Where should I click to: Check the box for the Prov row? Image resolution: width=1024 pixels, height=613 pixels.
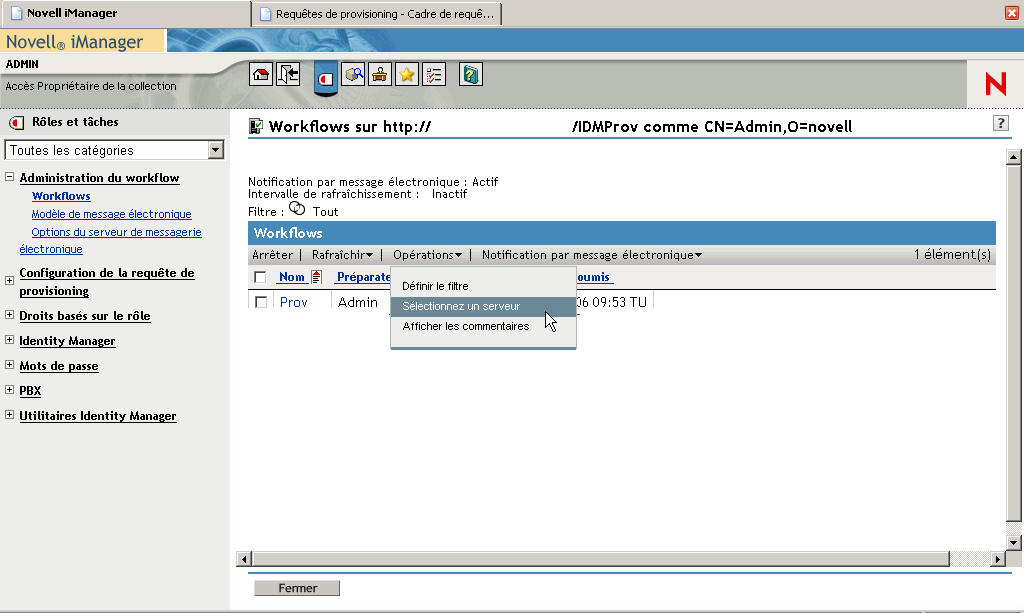(261, 302)
